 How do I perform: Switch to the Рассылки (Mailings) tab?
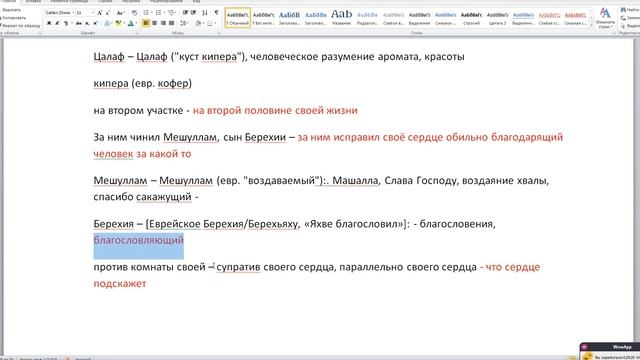[131, 2]
